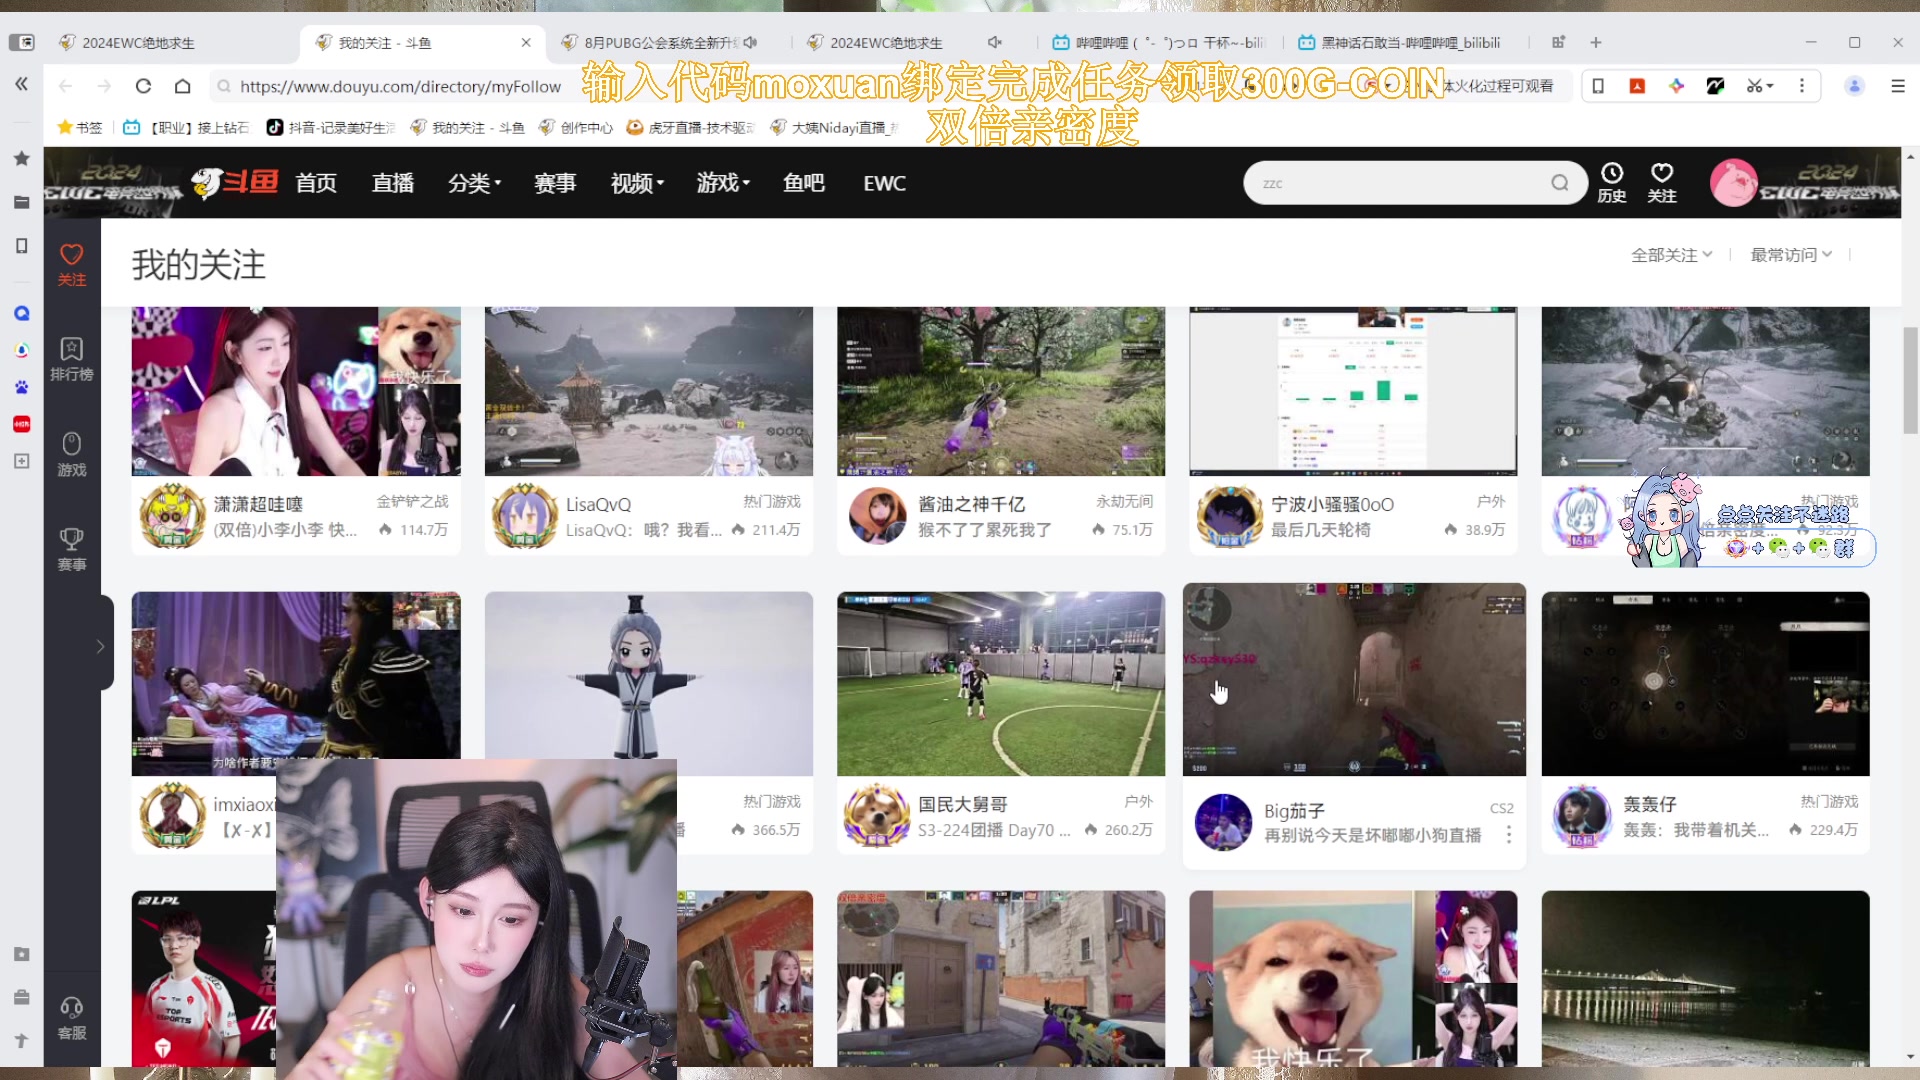1920x1080 pixels.
Task: Open 虎牙直播-技术驱动 bookmark
Action: pos(691,127)
